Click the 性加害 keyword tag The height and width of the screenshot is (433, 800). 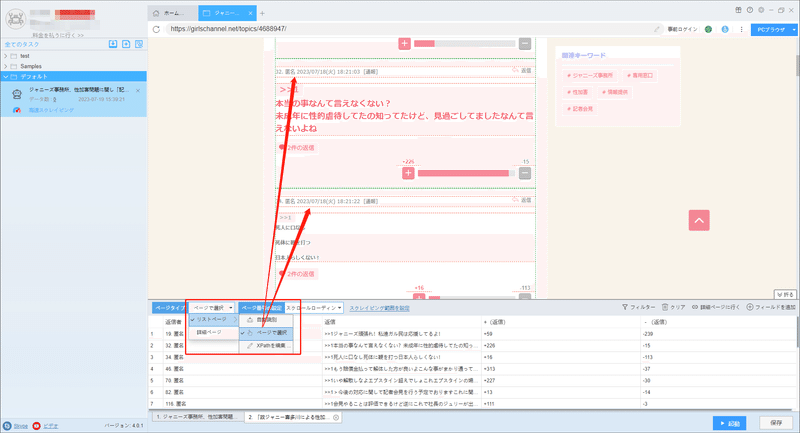577,92
